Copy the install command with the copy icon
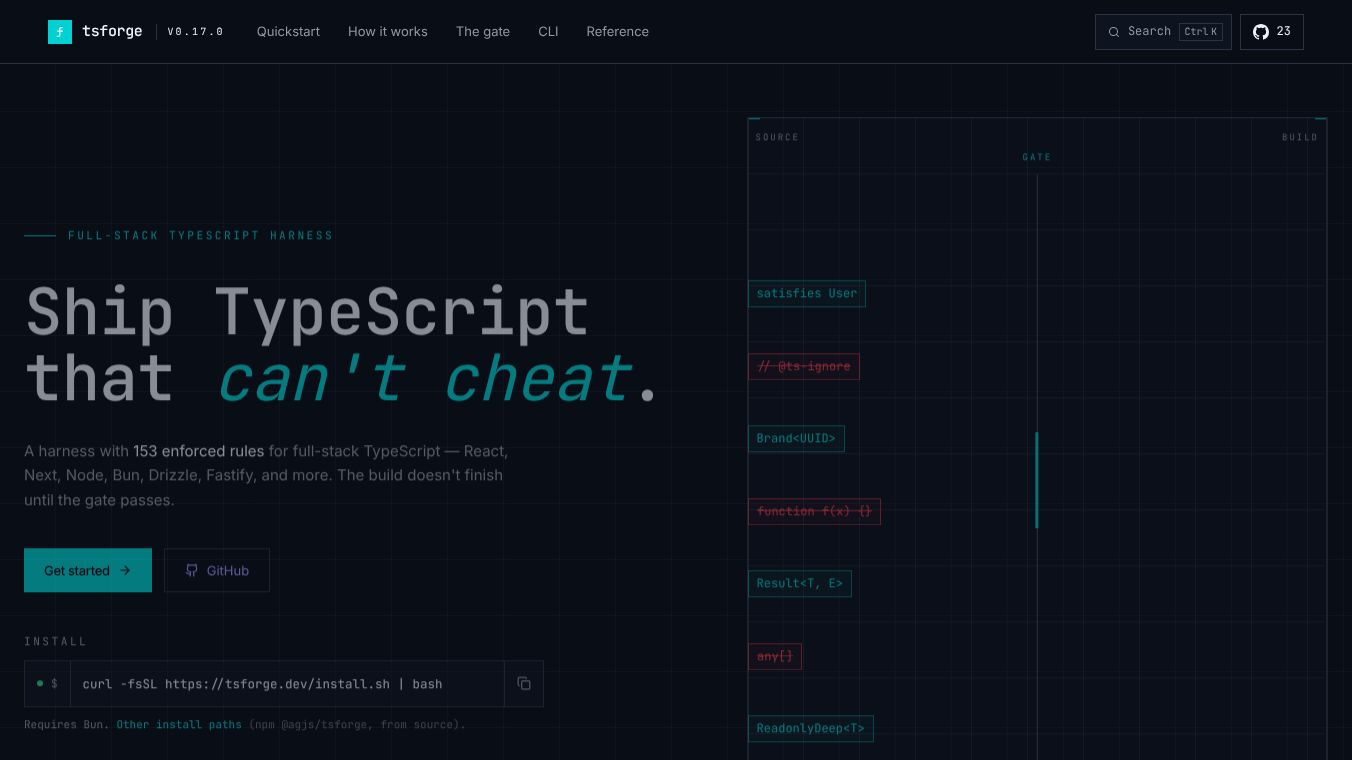Viewport: 1352px width, 760px height. point(524,684)
